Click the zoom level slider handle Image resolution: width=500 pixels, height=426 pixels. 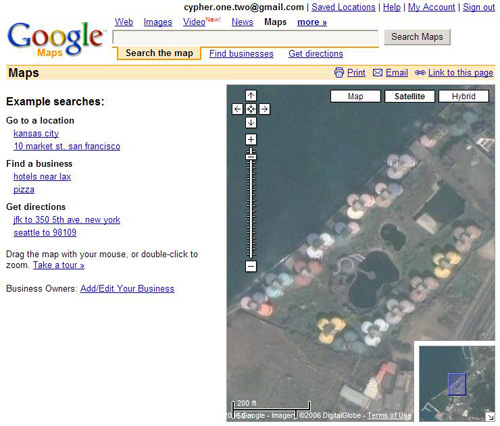(x=251, y=157)
